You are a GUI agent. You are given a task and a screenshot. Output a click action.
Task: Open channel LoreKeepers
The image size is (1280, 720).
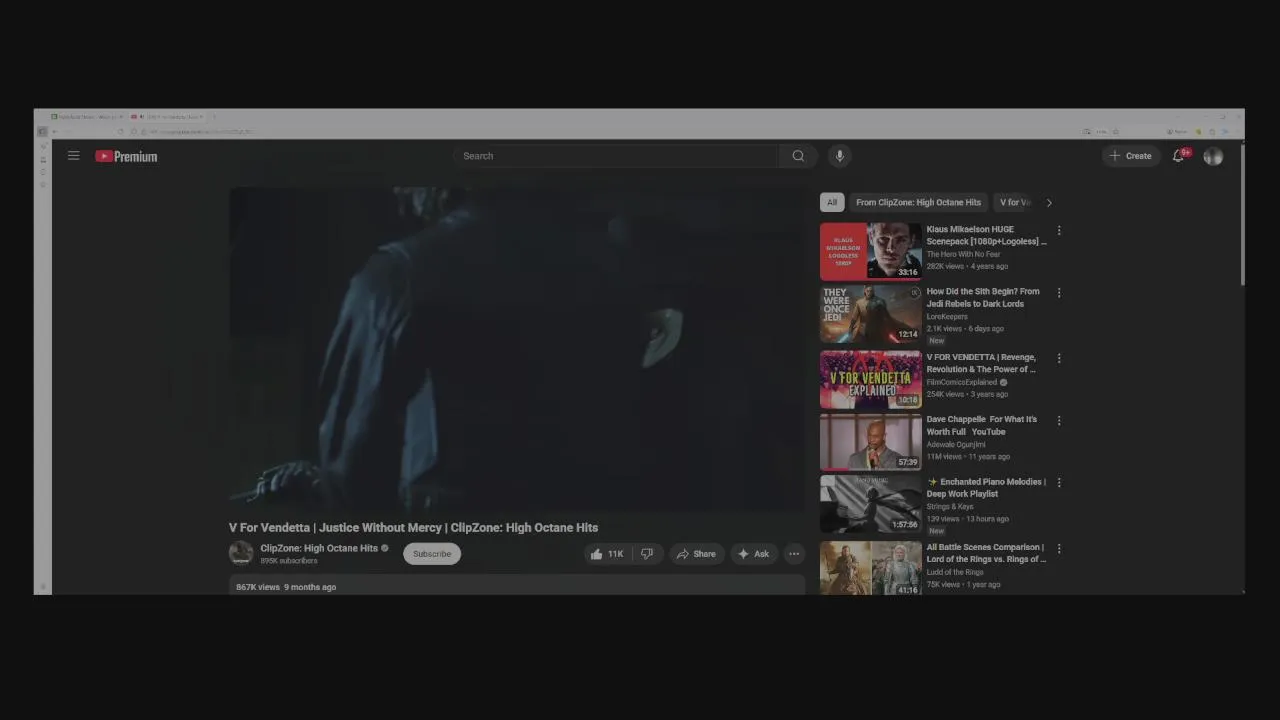coord(947,316)
